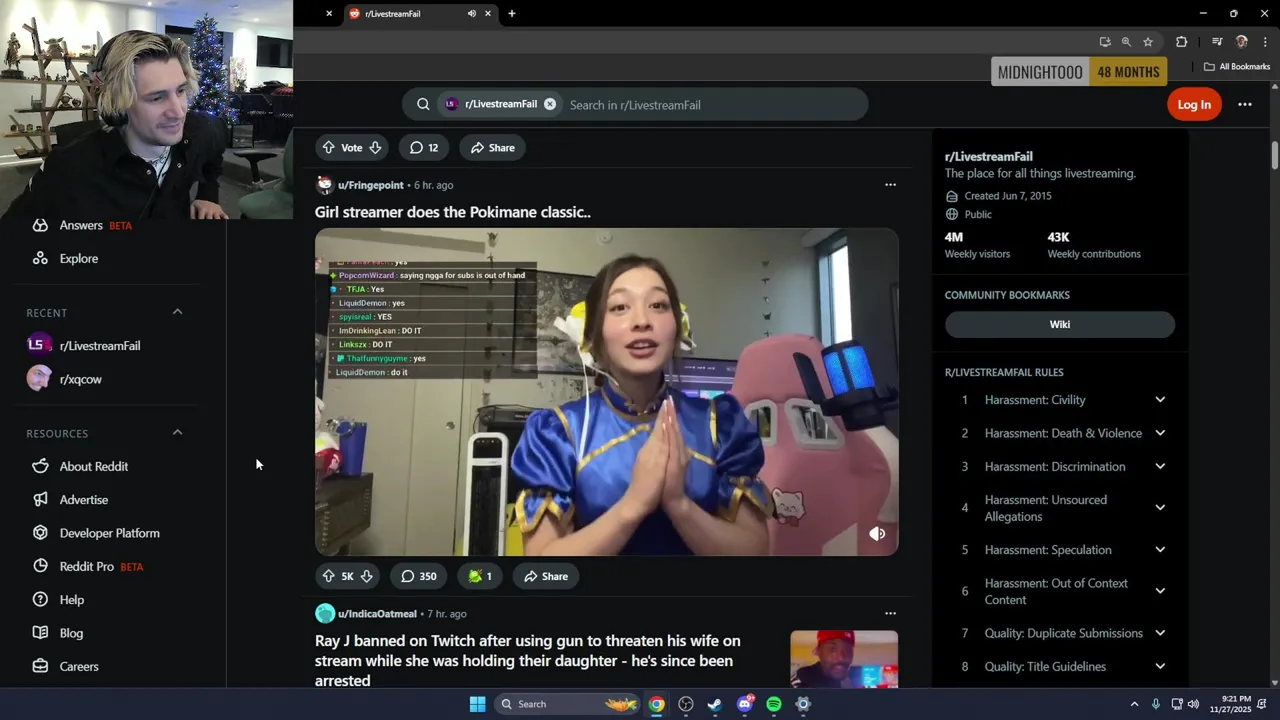
Task: Play the Pokimane classic video
Action: click(x=607, y=392)
